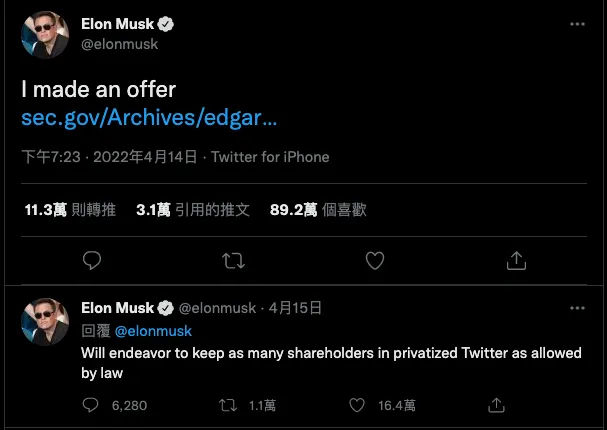This screenshot has width=607, height=430.
Task: Click the "Twitter for iPhone" source label
Action: pos(270,157)
